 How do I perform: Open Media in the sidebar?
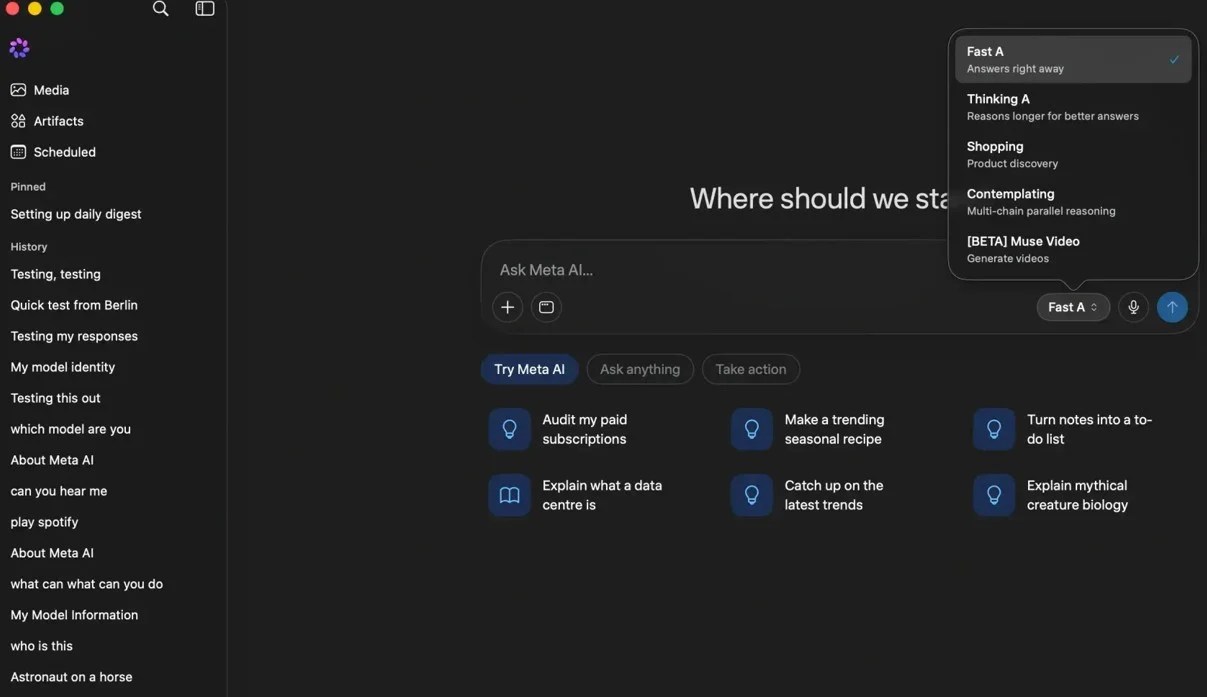click(x=51, y=90)
